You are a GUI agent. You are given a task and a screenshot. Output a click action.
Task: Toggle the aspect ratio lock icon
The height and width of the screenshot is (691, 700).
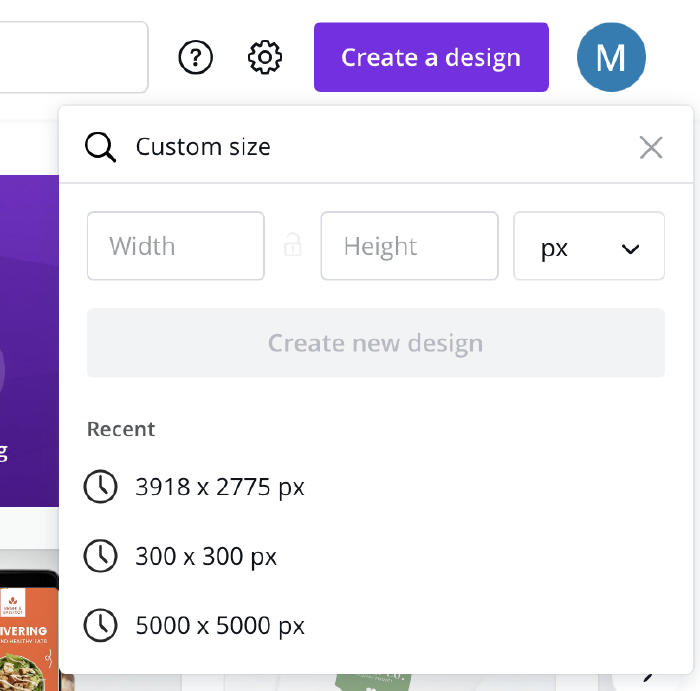point(292,245)
